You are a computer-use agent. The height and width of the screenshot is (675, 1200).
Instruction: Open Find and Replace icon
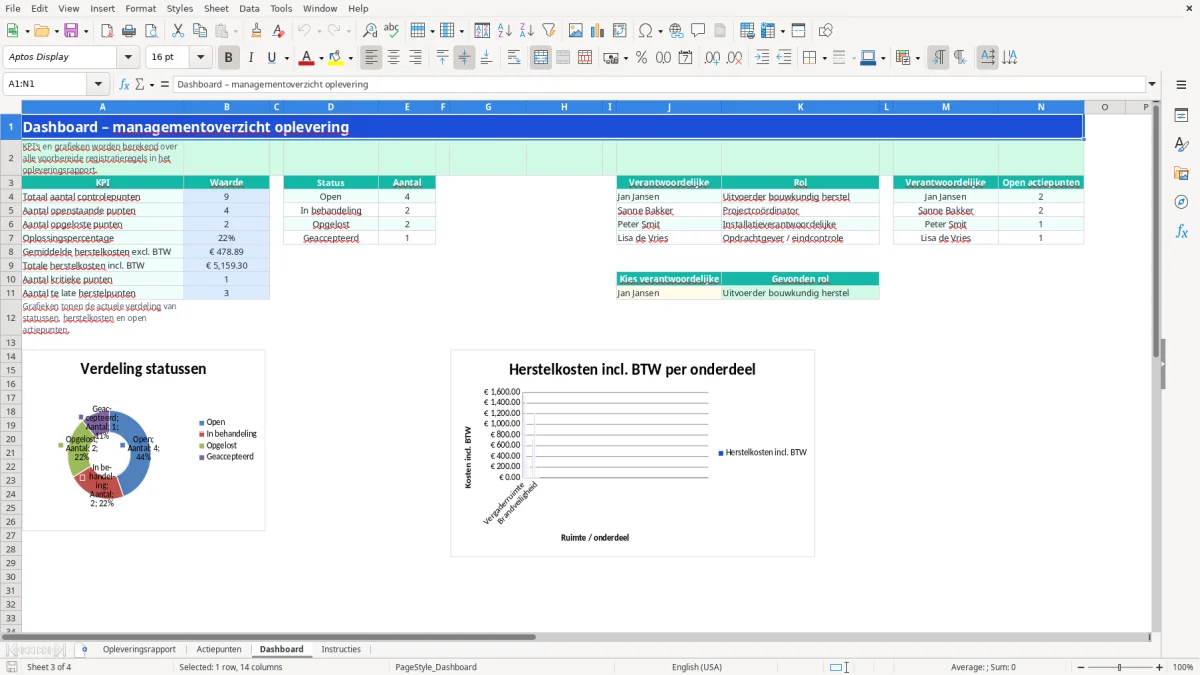coord(370,31)
